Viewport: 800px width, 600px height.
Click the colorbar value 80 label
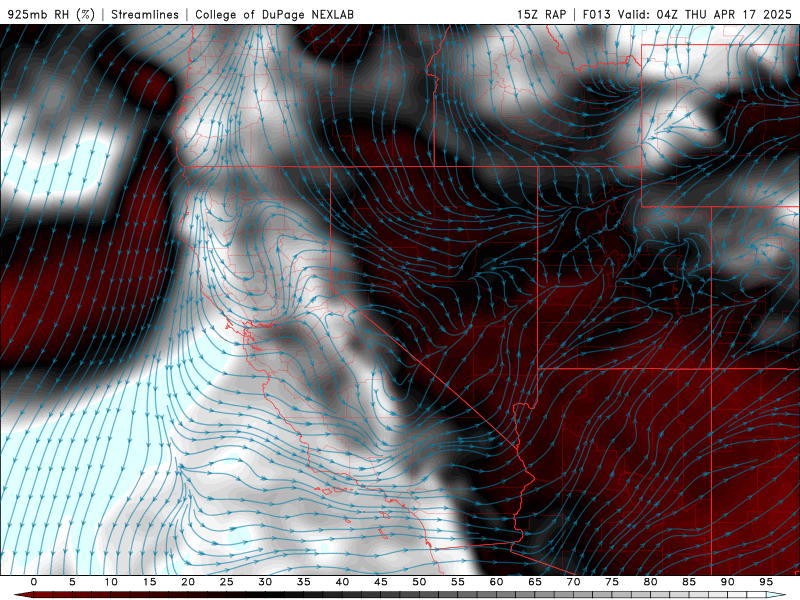[x=650, y=582]
